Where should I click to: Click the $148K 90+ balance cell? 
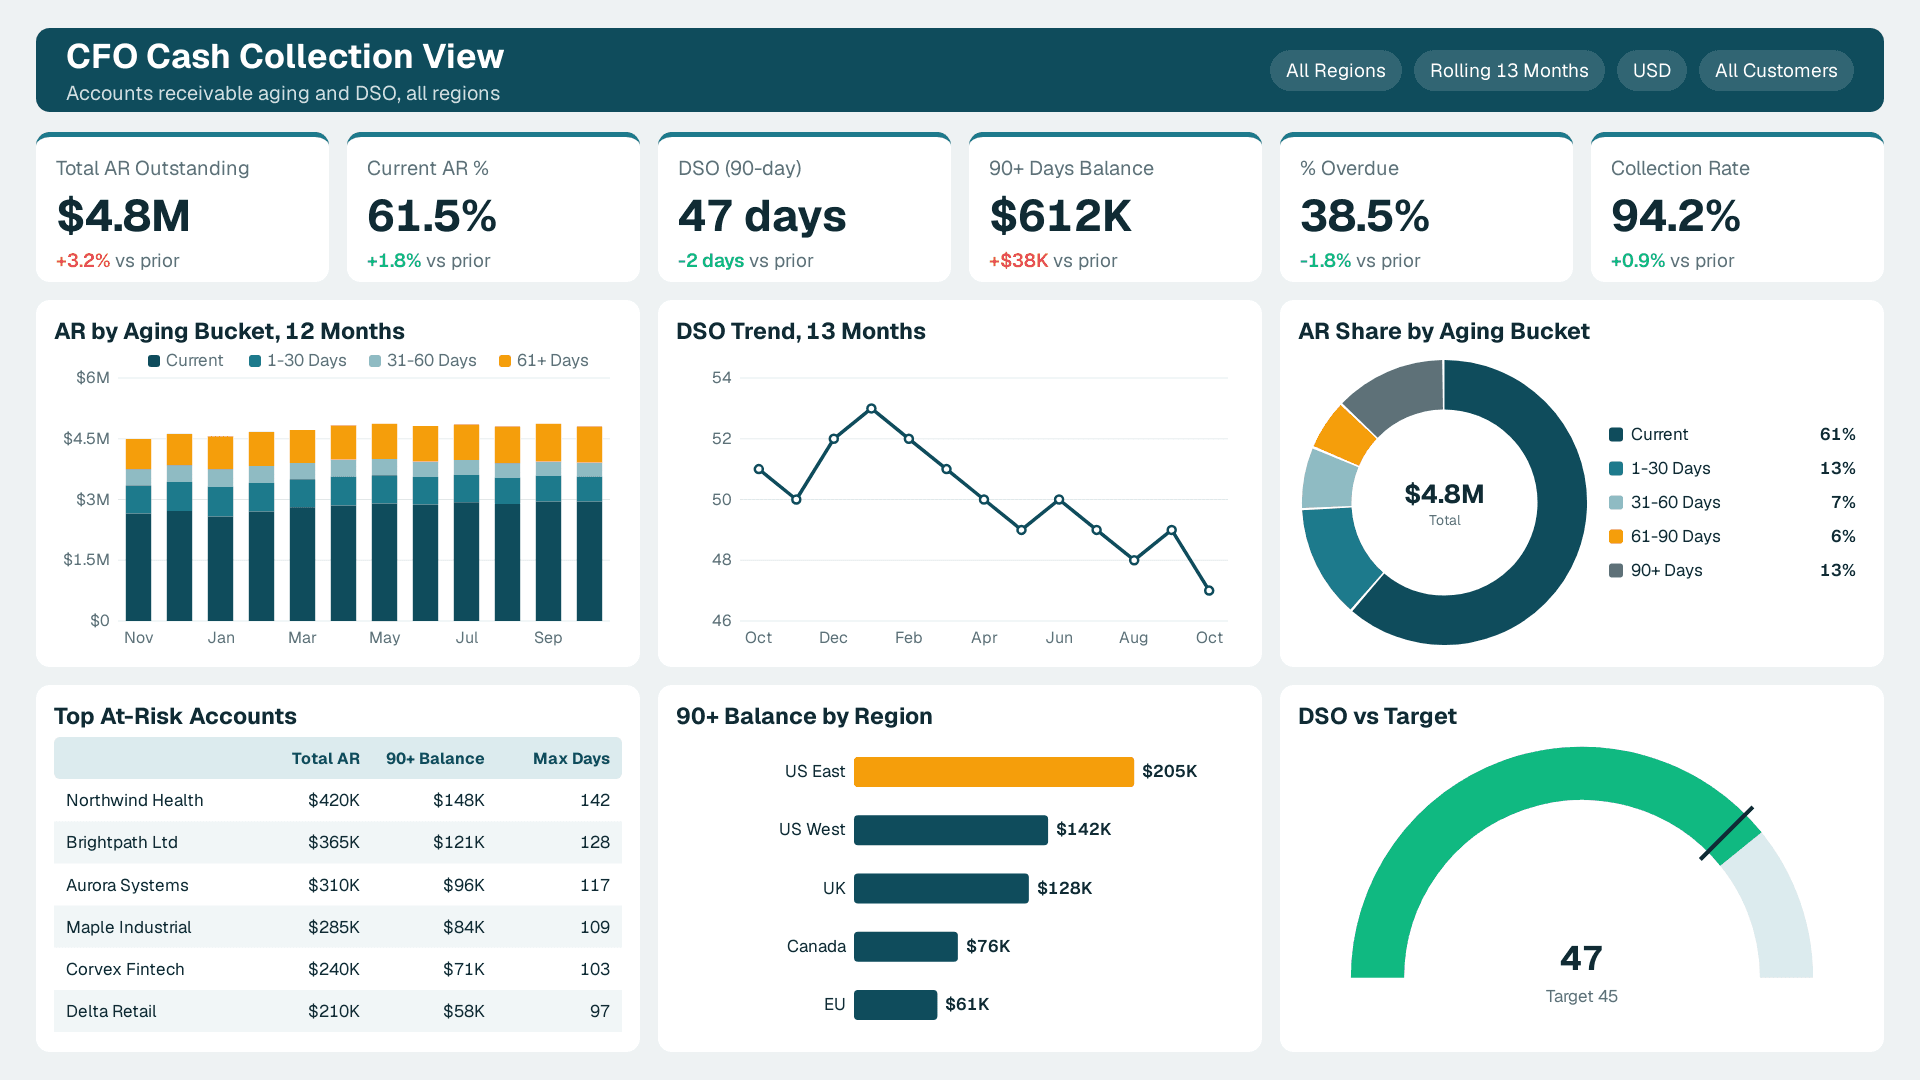tap(458, 800)
